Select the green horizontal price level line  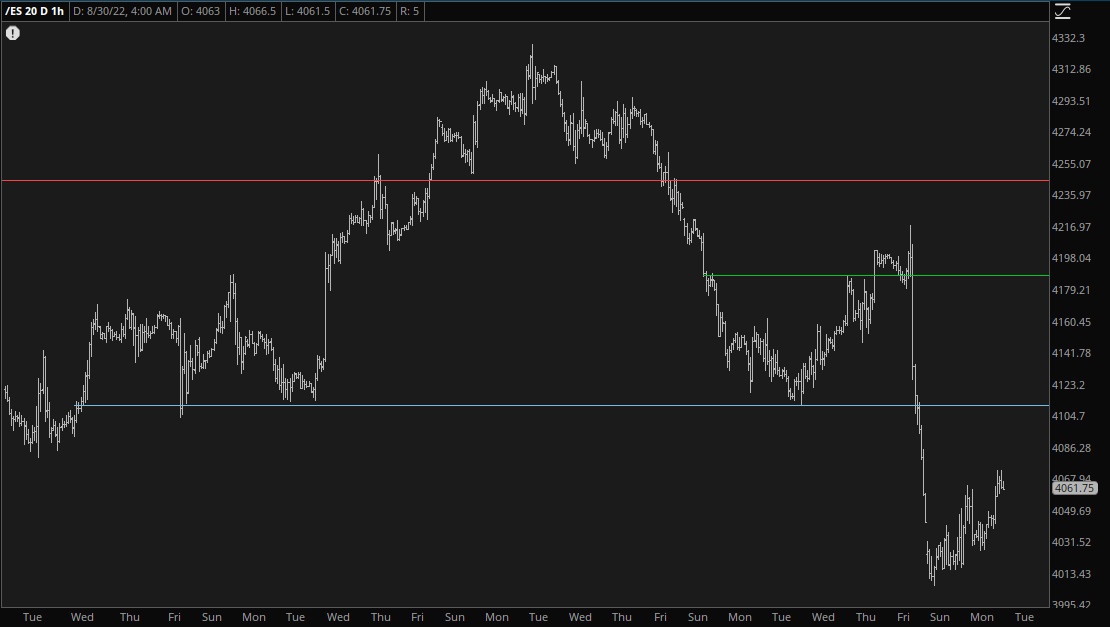tap(950, 275)
